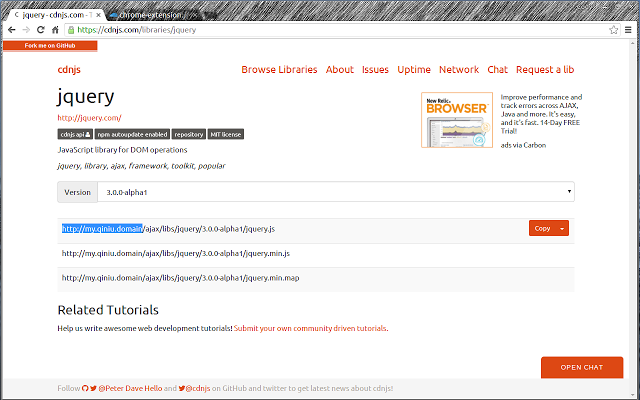Open Browse Libraries in the navigation
This screenshot has width=640, height=400.
[x=279, y=70]
